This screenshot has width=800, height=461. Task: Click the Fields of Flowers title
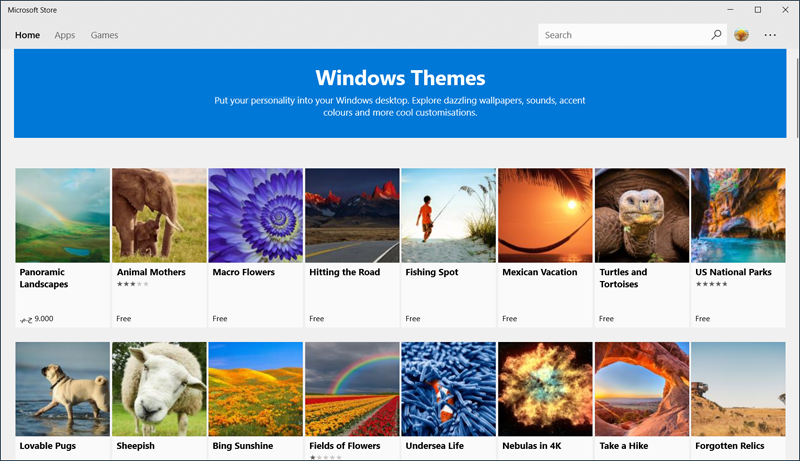[x=344, y=446]
